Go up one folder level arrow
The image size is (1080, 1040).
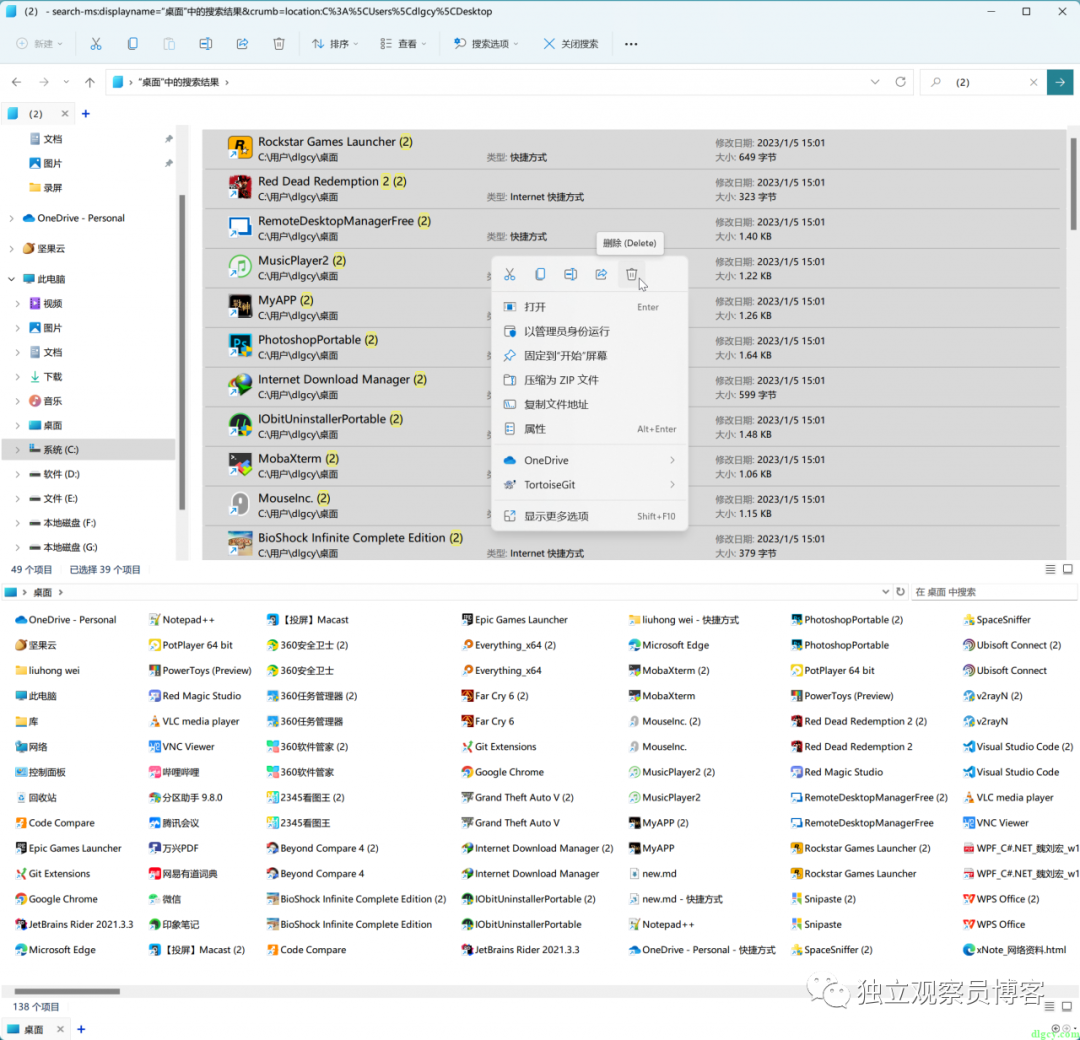(x=90, y=82)
